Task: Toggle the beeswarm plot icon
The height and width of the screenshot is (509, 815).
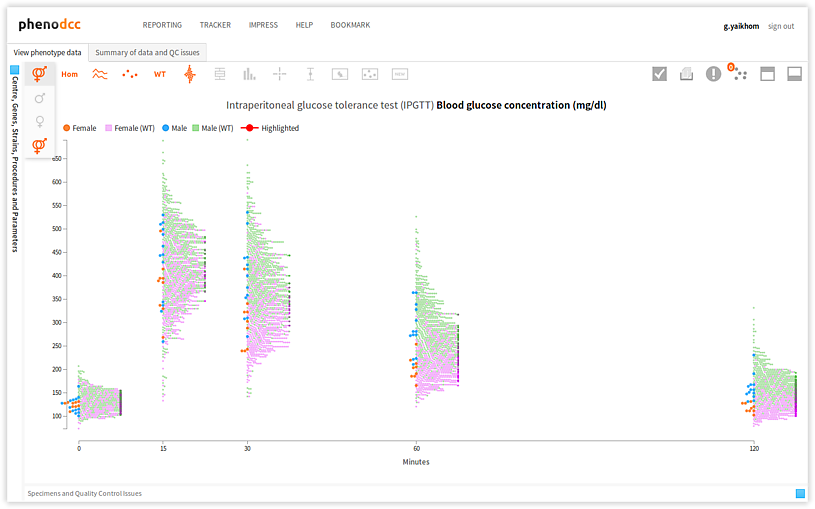Action: click(x=189, y=74)
